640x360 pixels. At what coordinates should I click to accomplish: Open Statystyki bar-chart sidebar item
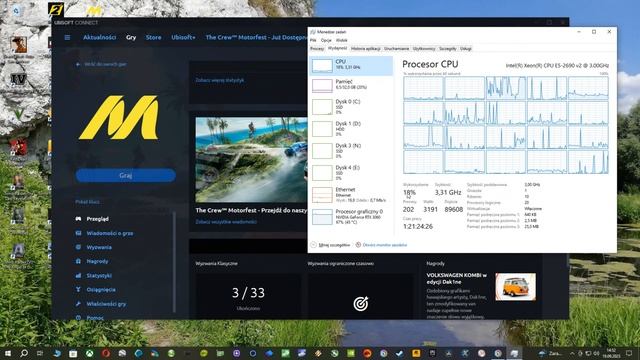pyautogui.click(x=93, y=276)
